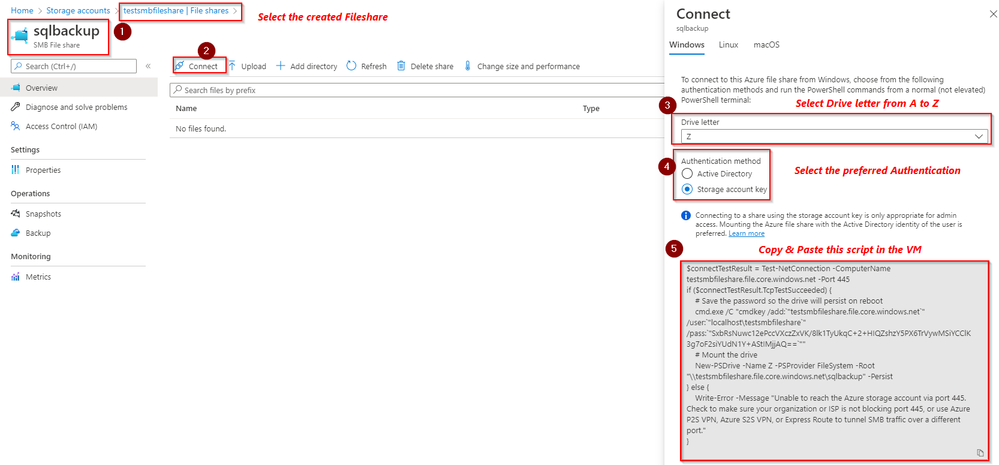This screenshot has height=465, width=999.
Task: Click the Operations section heading
Action: (30, 194)
